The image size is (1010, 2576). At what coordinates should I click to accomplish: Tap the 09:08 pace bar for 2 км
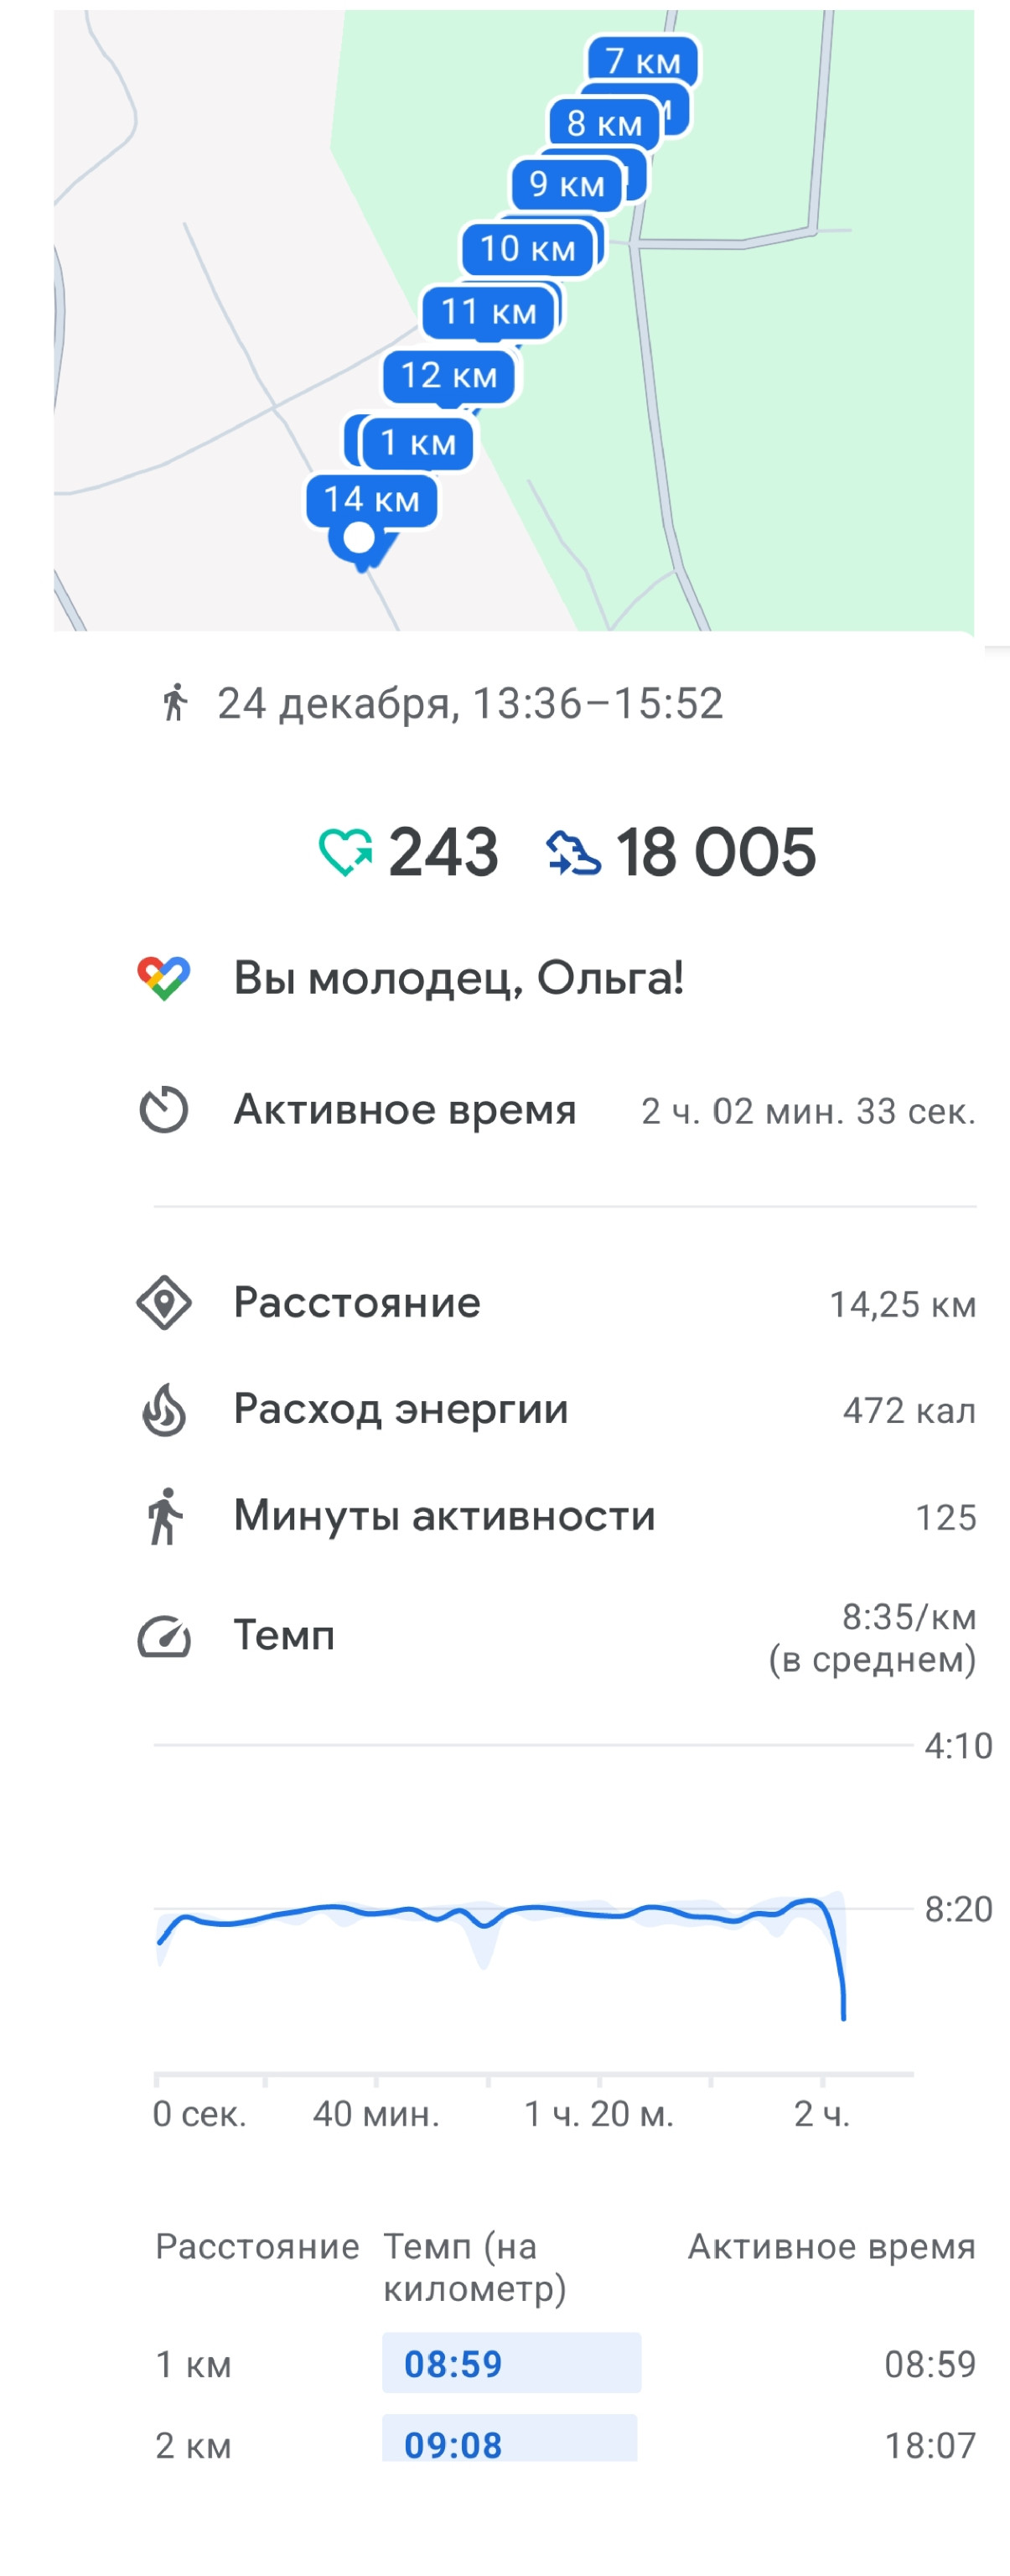point(510,2440)
